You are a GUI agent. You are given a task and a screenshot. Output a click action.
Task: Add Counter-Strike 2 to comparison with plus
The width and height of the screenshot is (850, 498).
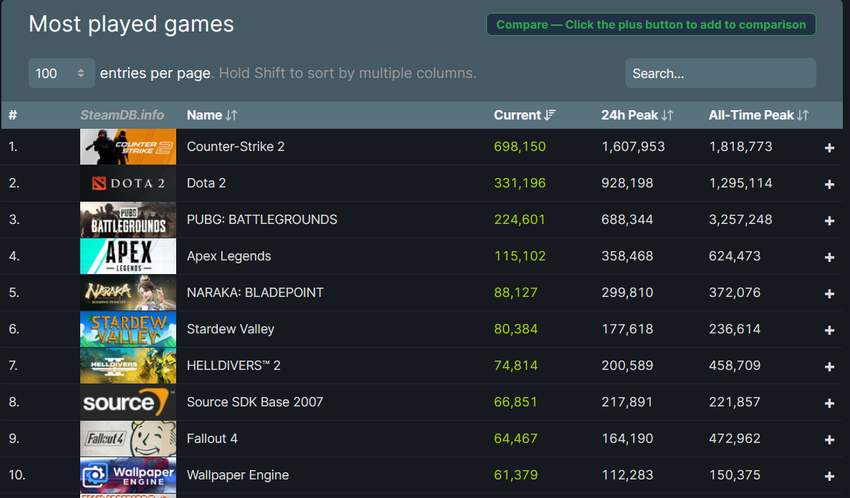829,148
